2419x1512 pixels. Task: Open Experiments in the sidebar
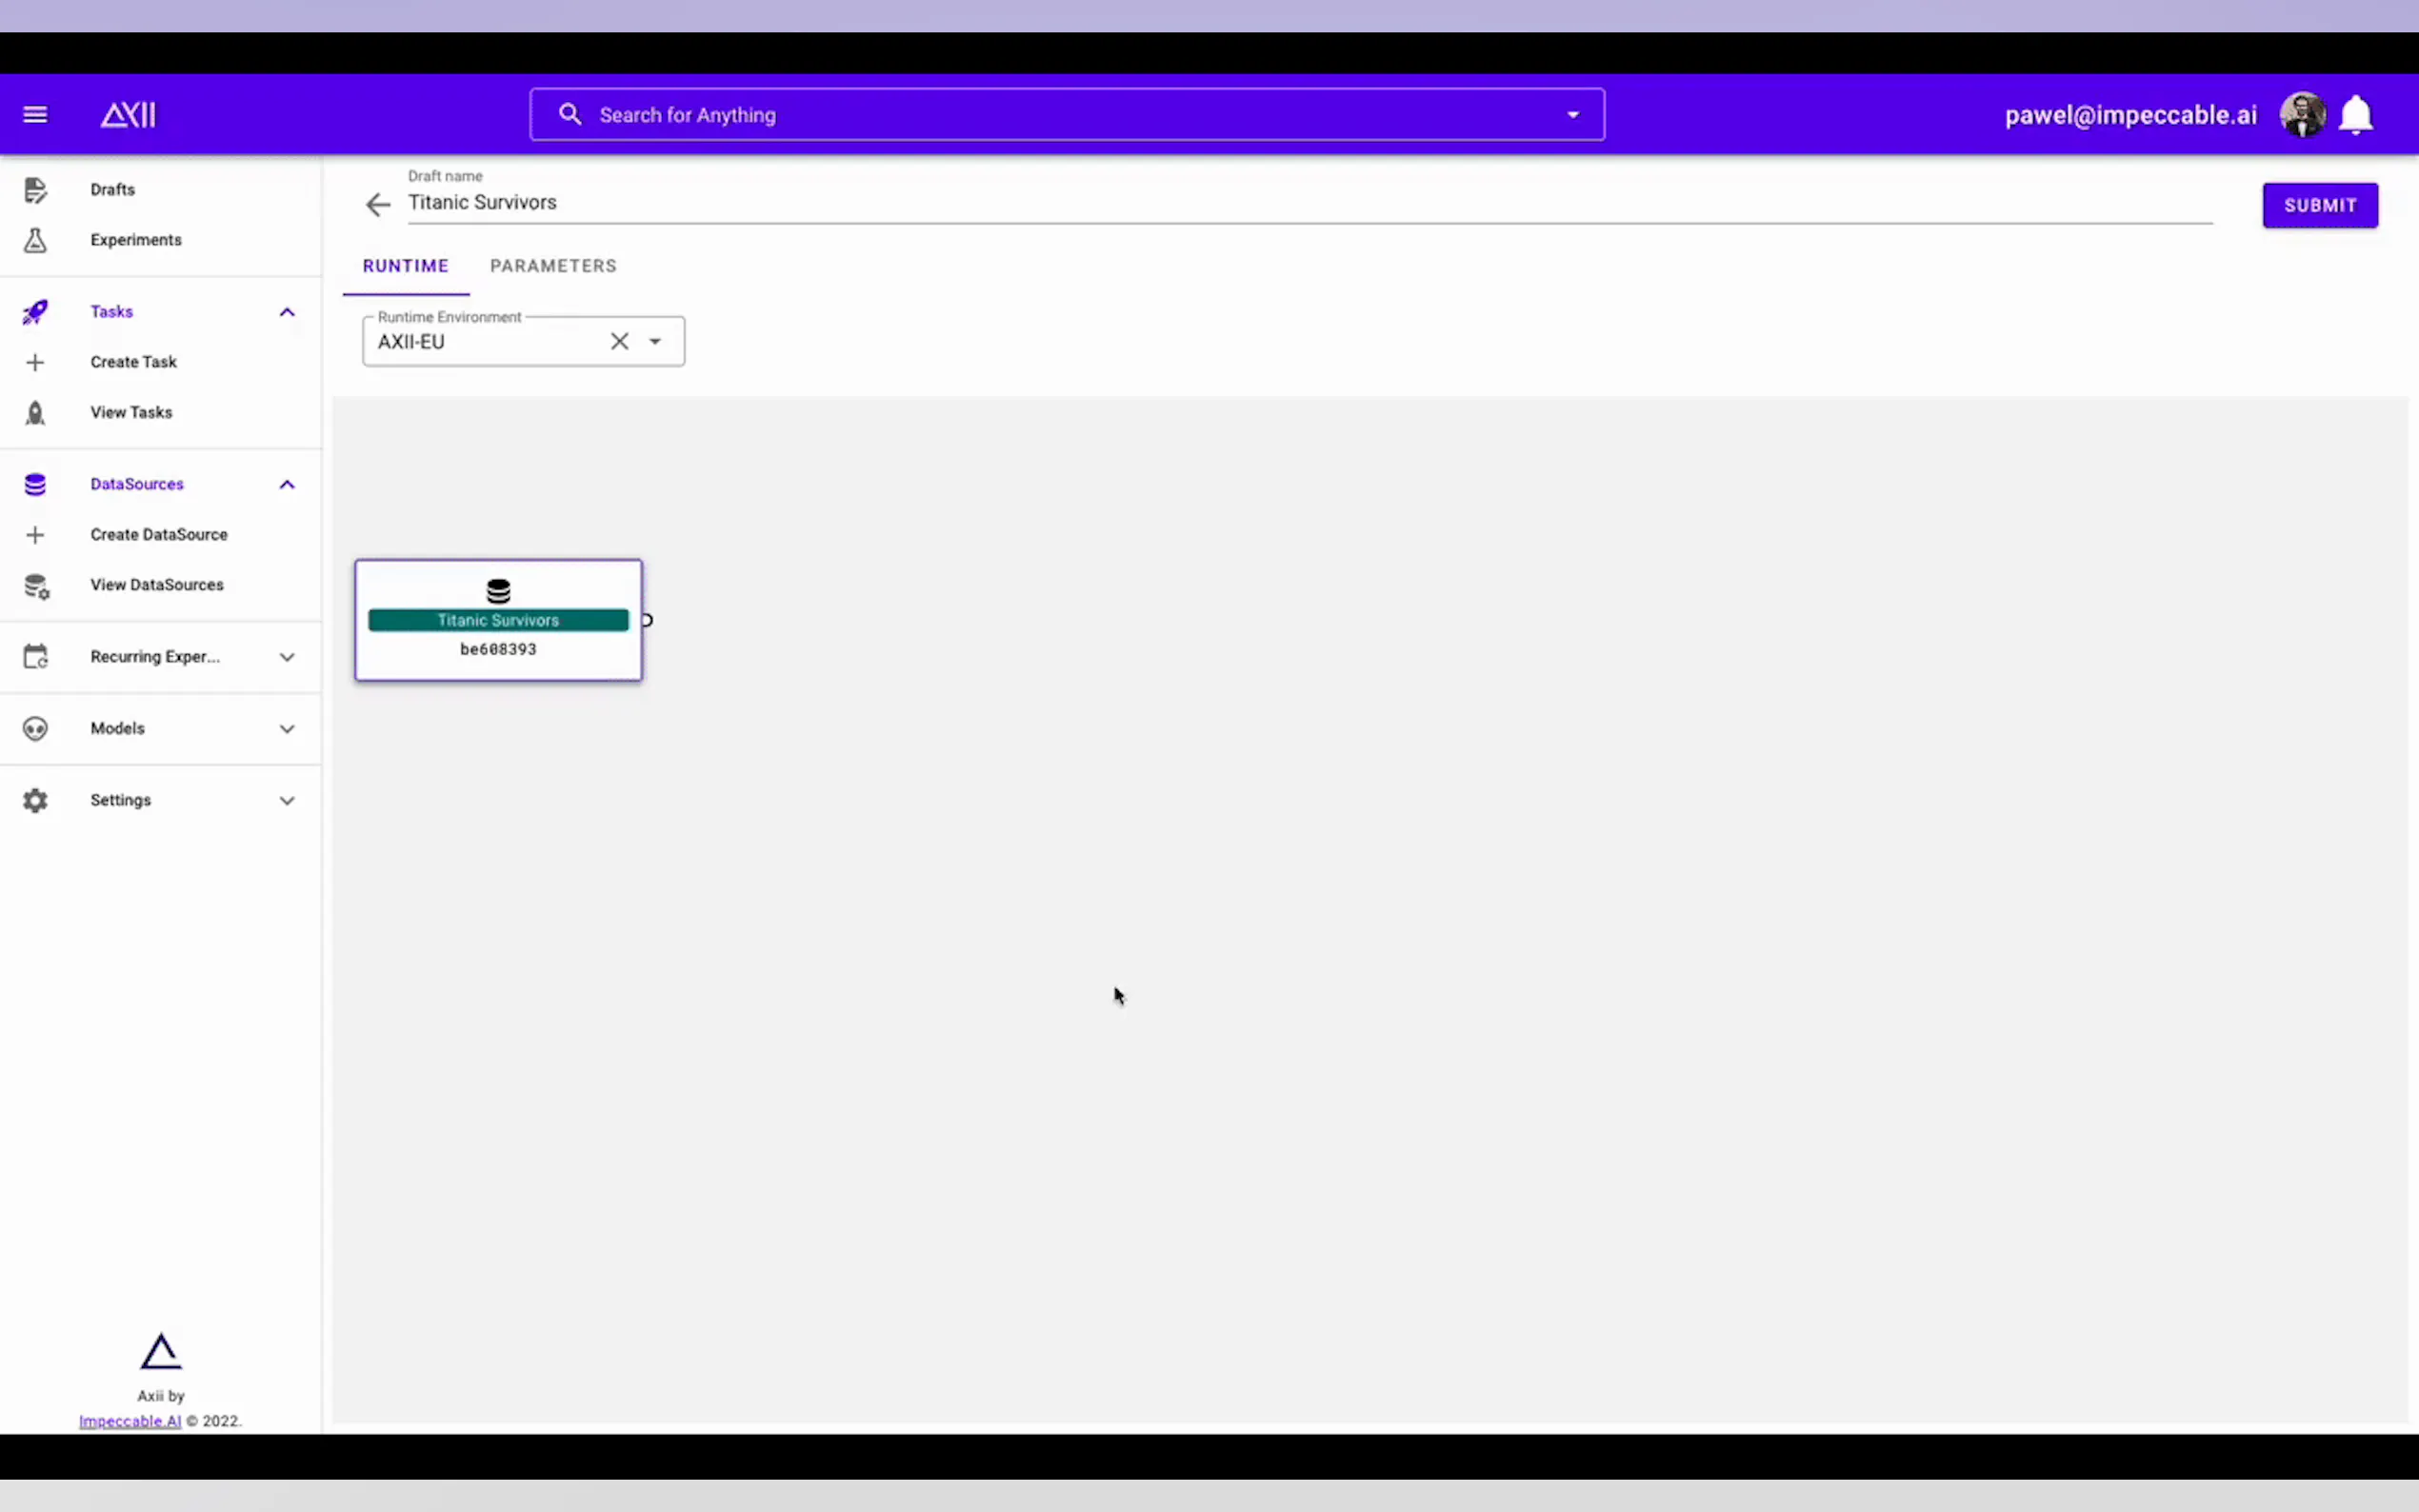pyautogui.click(x=135, y=240)
